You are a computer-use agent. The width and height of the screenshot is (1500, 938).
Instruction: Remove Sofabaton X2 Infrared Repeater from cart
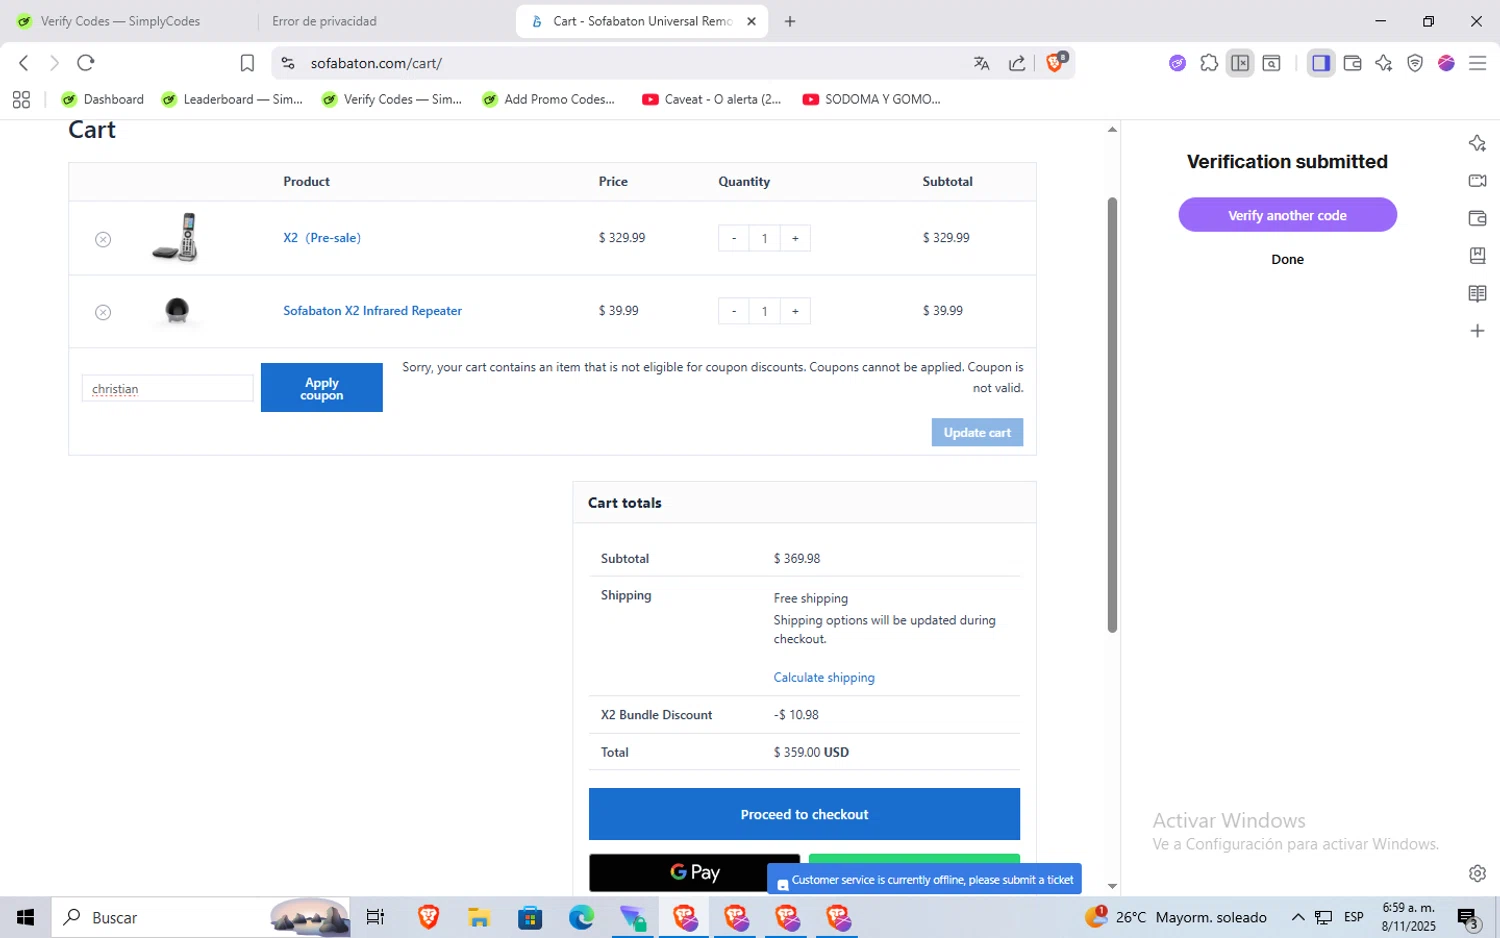[103, 312]
